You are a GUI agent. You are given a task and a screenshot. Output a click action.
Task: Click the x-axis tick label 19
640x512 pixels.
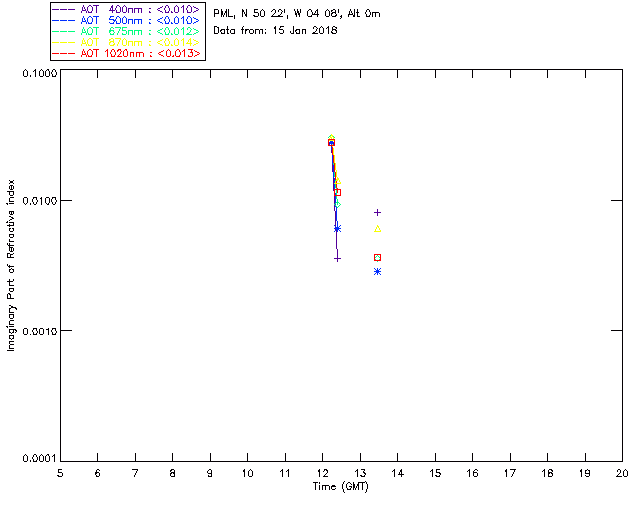click(585, 473)
